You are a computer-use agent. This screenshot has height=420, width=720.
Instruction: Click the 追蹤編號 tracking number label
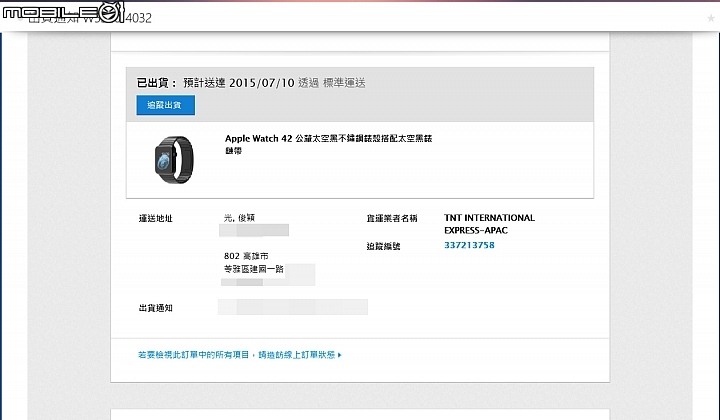(383, 246)
